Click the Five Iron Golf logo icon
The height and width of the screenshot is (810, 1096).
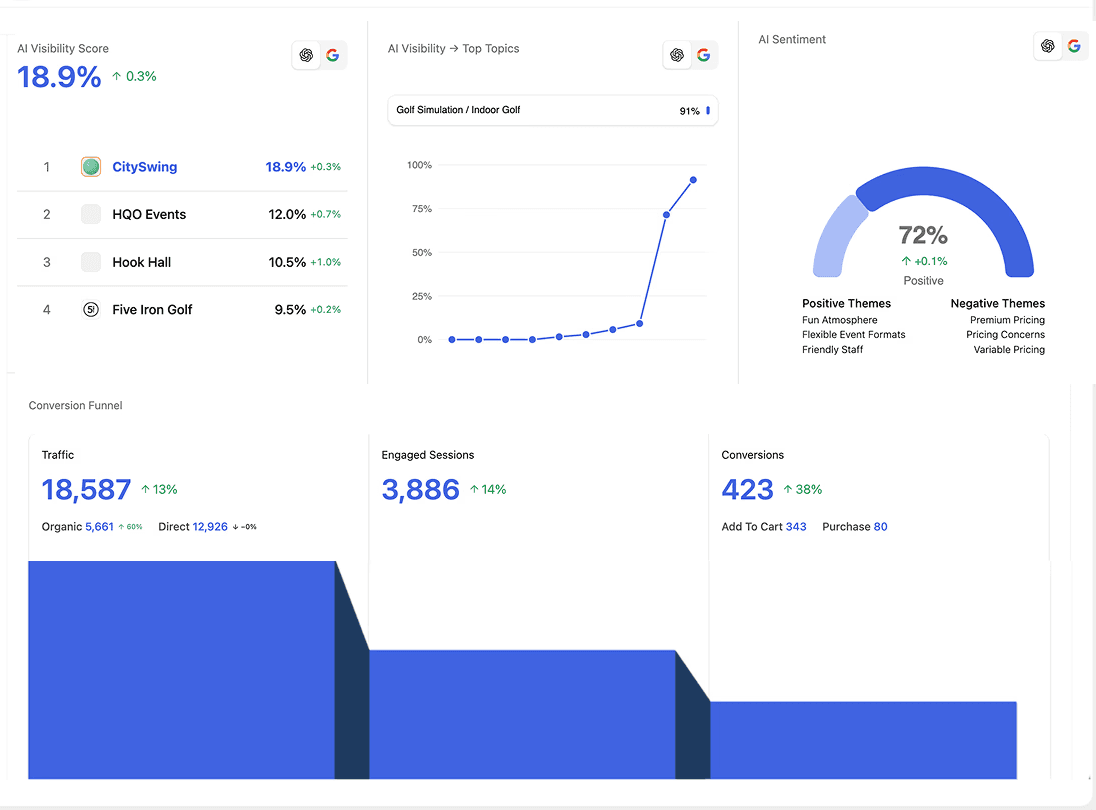point(91,310)
